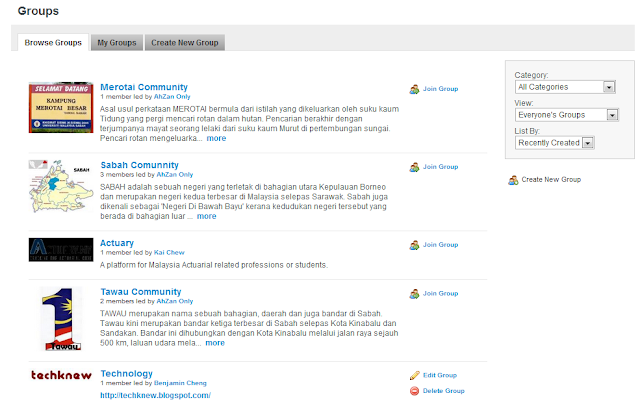Click the join icon beside Sabah Comunnity
The width and height of the screenshot is (640, 404).
(x=414, y=167)
